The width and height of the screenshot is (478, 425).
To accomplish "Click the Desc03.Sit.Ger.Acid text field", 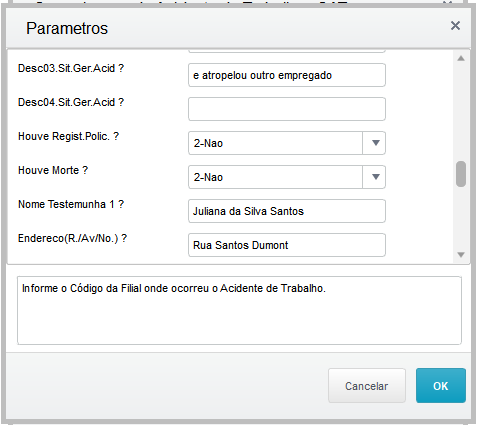I will pos(287,75).
